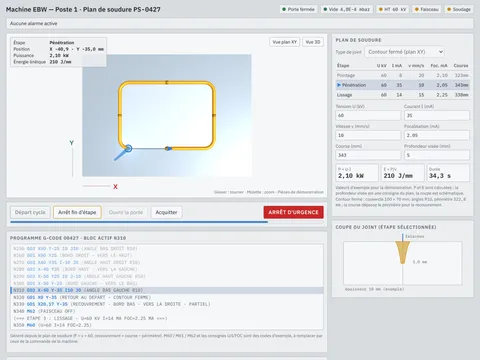The height and width of the screenshot is (360, 480).
Task: Click the Énergie linéique value in overlay
Action: coord(60,62)
